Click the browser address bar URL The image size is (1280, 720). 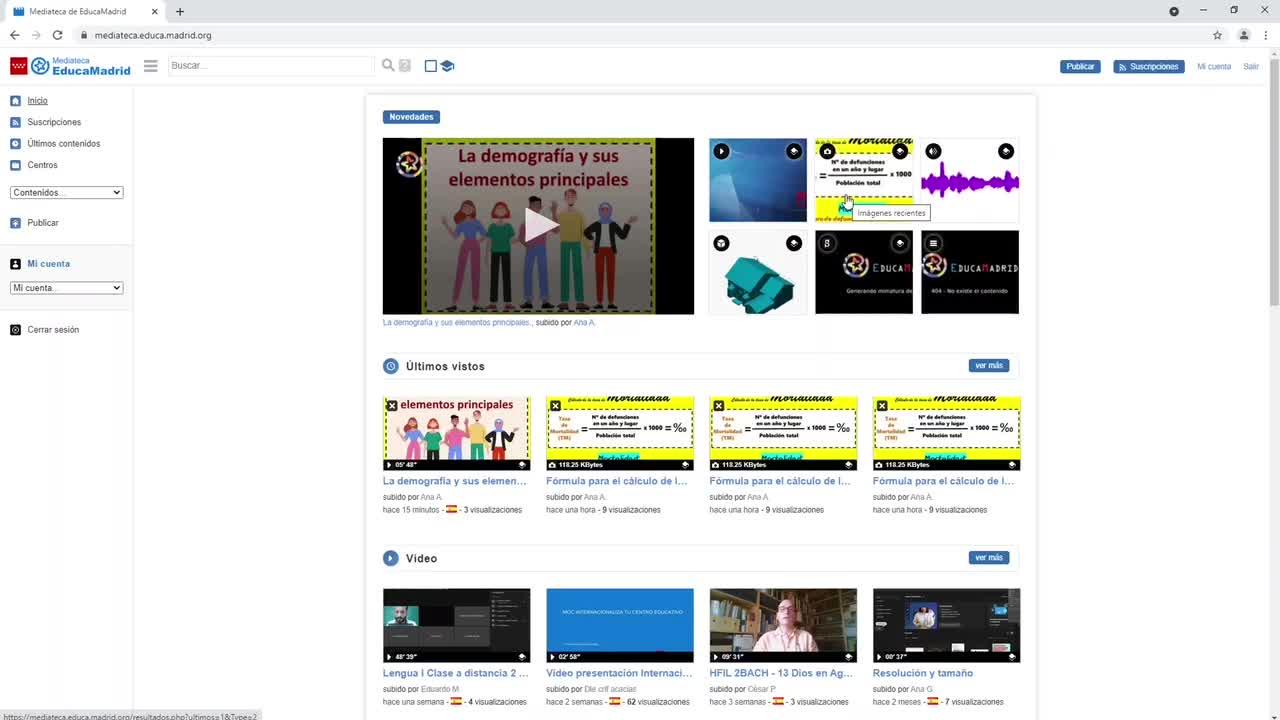153,35
